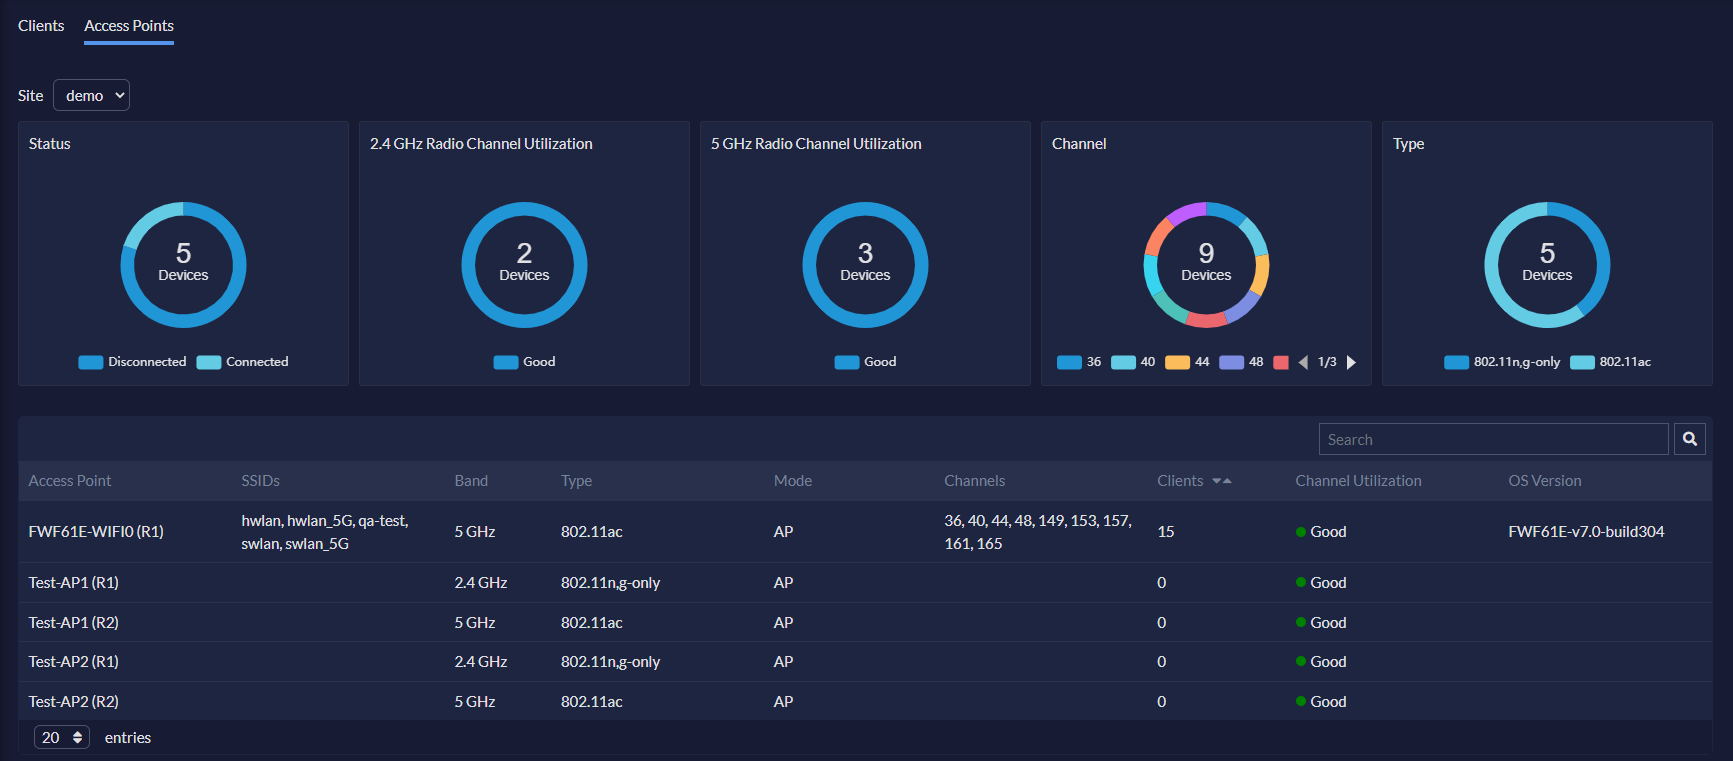Viewport: 1733px width, 761px height.
Task: Click the search magnifier icon button
Action: [1689, 439]
